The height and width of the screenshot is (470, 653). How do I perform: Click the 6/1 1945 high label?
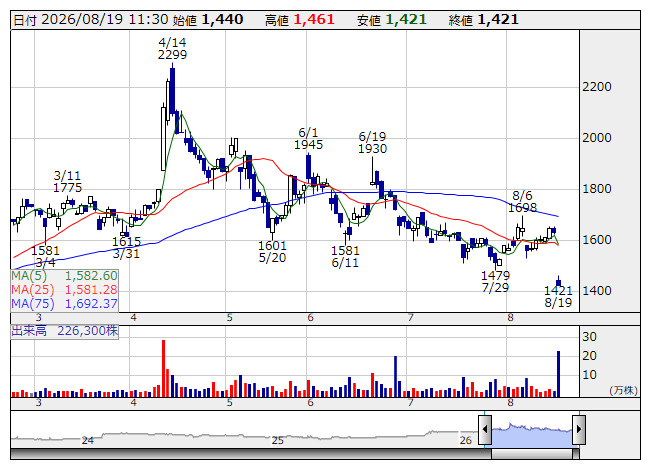[309, 139]
